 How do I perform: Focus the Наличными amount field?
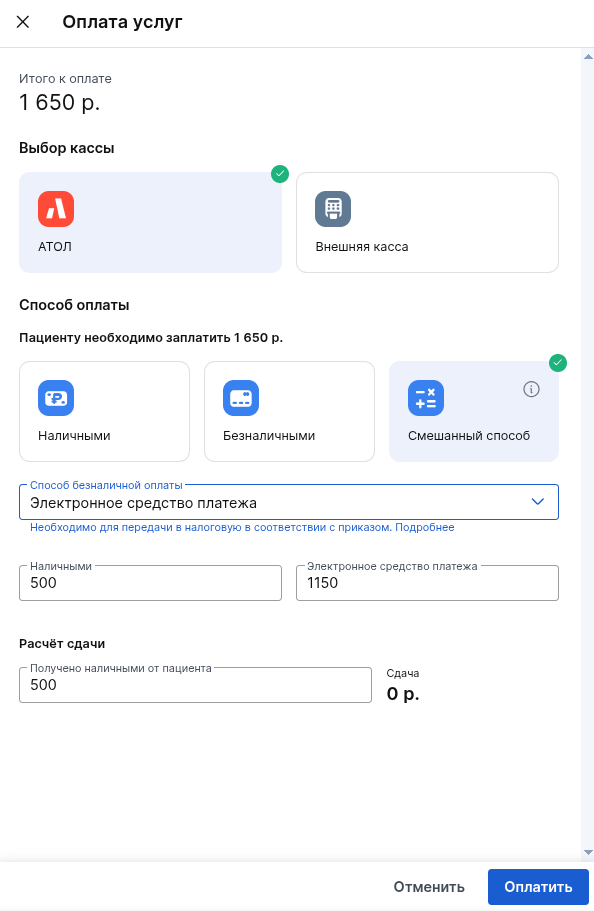click(x=151, y=583)
